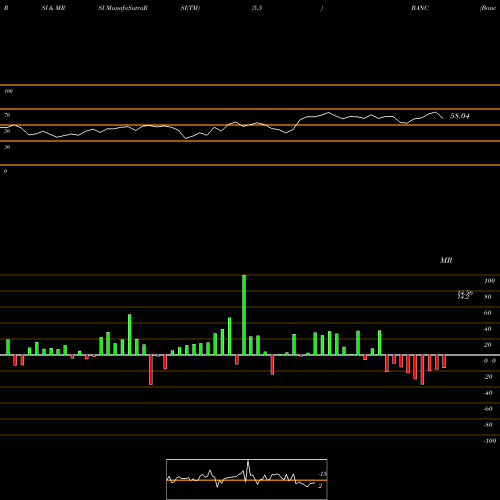The image size is (500, 500).
Task: Click the 60 label on MR axis
Action: tap(488, 313)
